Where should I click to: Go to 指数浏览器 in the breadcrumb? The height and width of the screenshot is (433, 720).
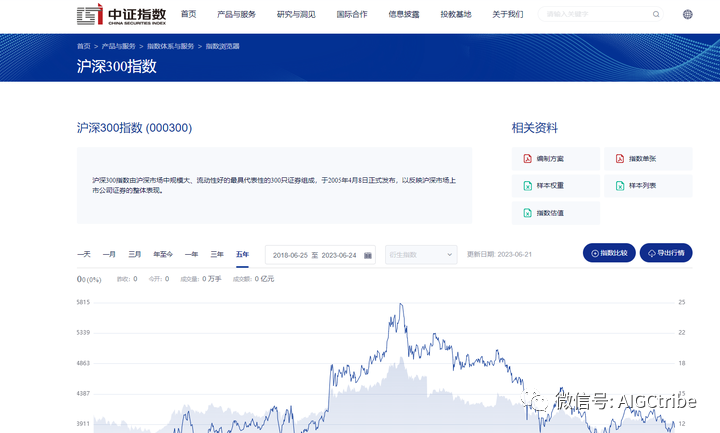click(222, 46)
